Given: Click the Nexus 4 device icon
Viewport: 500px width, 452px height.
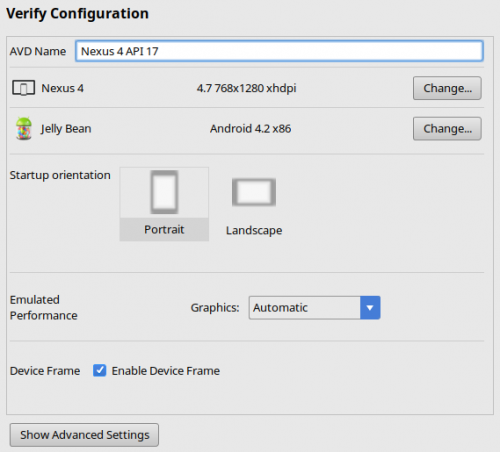Looking at the screenshot, I should 23,88.
